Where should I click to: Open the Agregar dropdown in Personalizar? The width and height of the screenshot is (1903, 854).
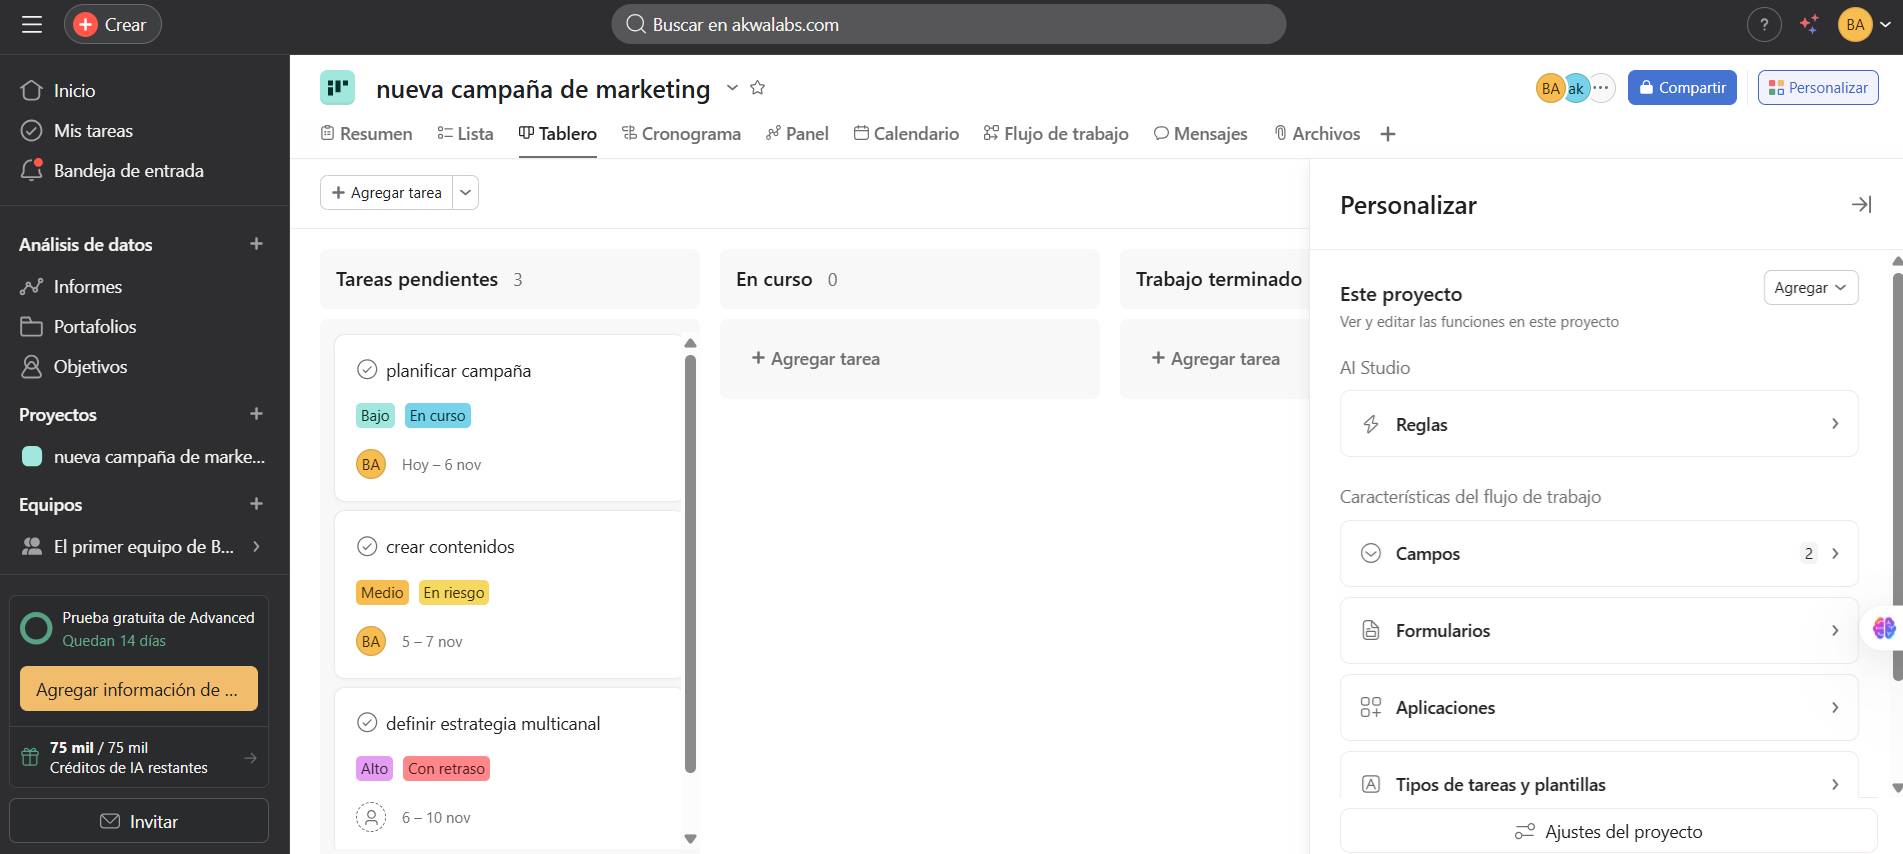tap(1810, 287)
